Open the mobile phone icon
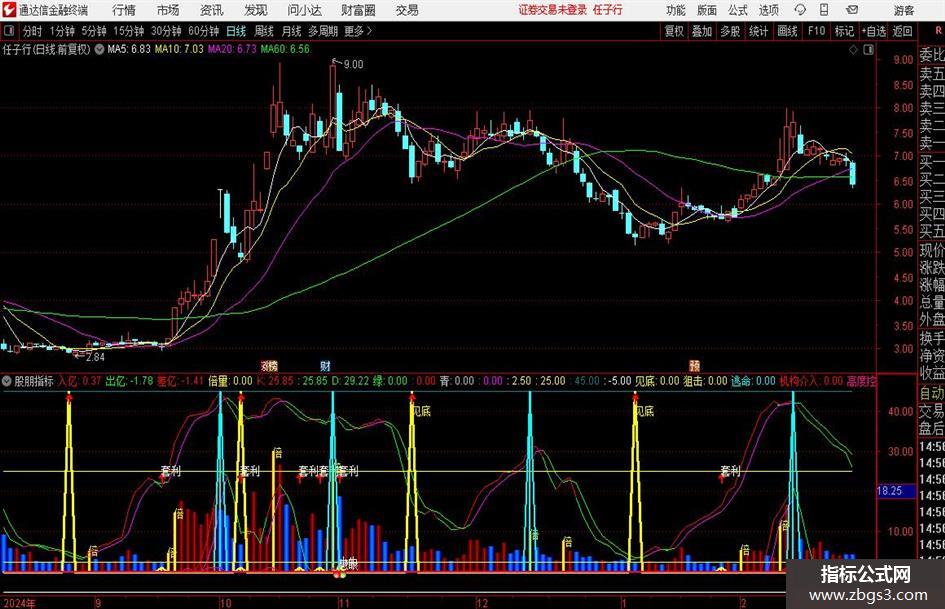This screenshot has width=945, height=609. 824,10
